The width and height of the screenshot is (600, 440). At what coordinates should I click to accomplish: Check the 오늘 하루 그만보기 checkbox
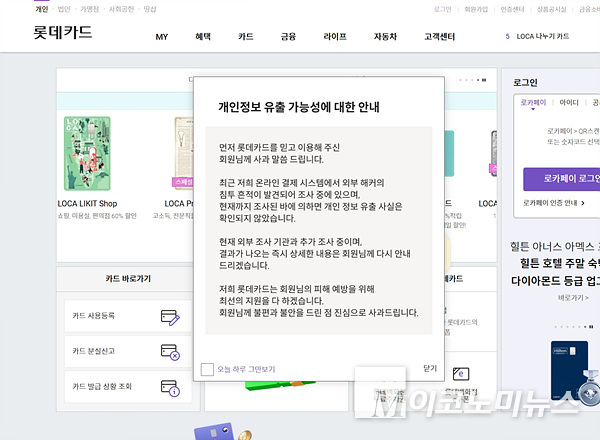(x=207, y=369)
